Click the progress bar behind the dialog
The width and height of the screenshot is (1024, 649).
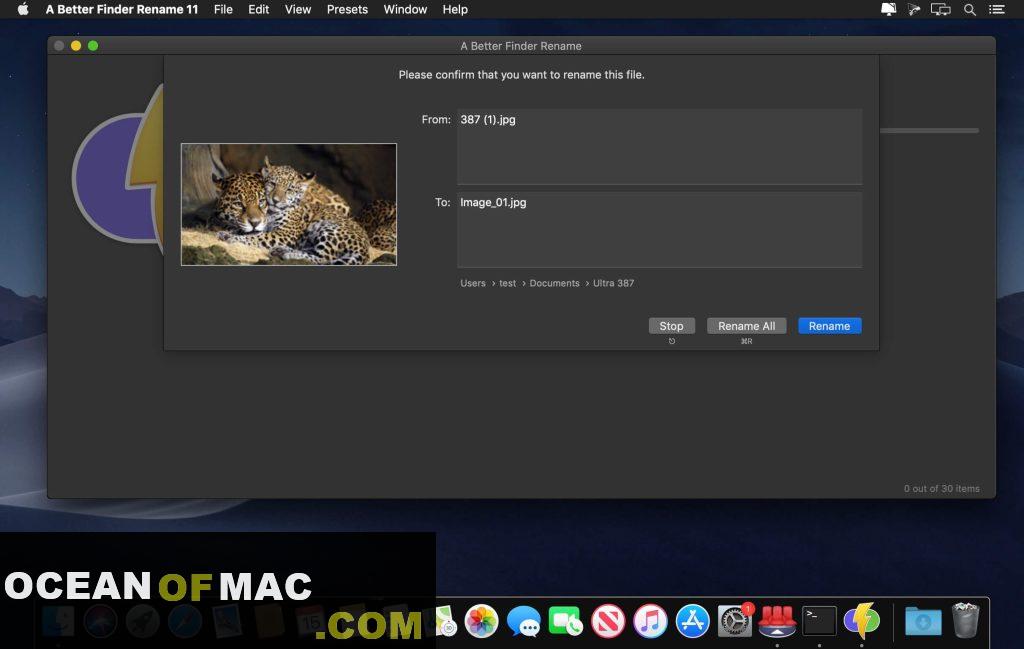929,131
